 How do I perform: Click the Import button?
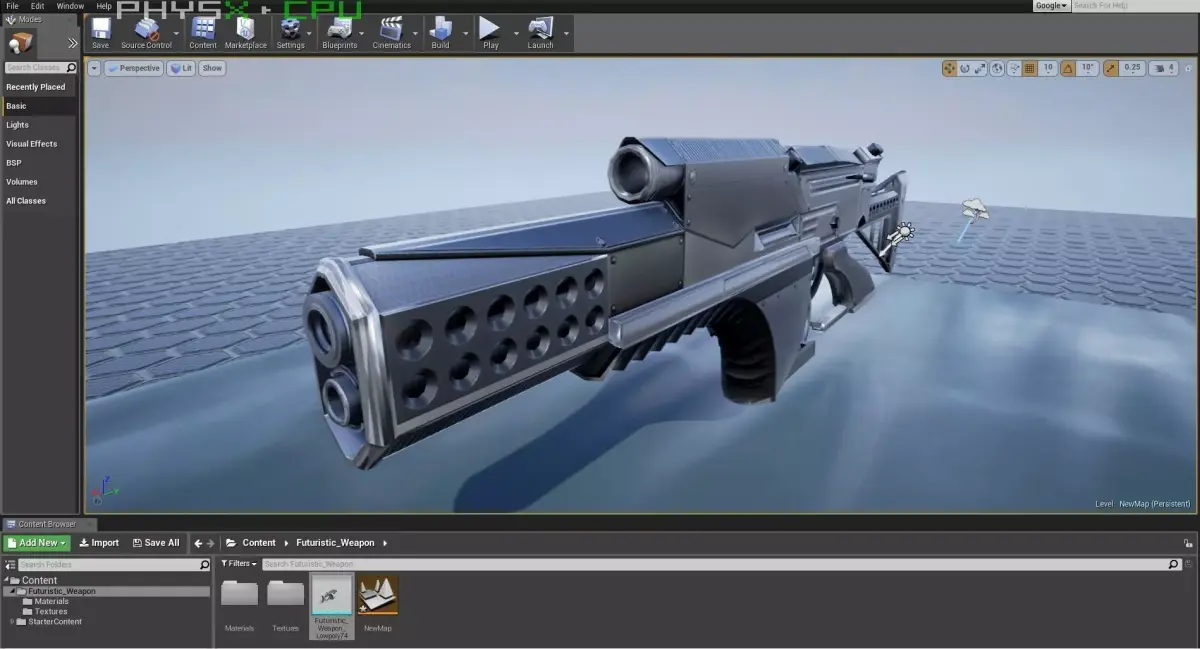tap(99, 543)
